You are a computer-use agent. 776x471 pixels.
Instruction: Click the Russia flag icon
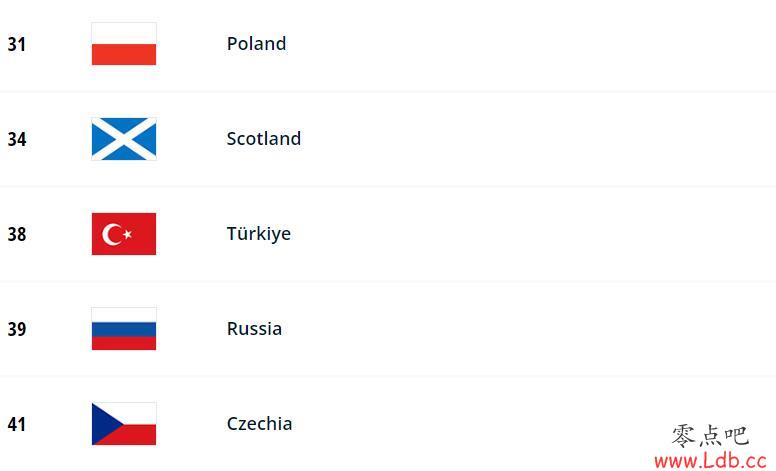pos(124,329)
